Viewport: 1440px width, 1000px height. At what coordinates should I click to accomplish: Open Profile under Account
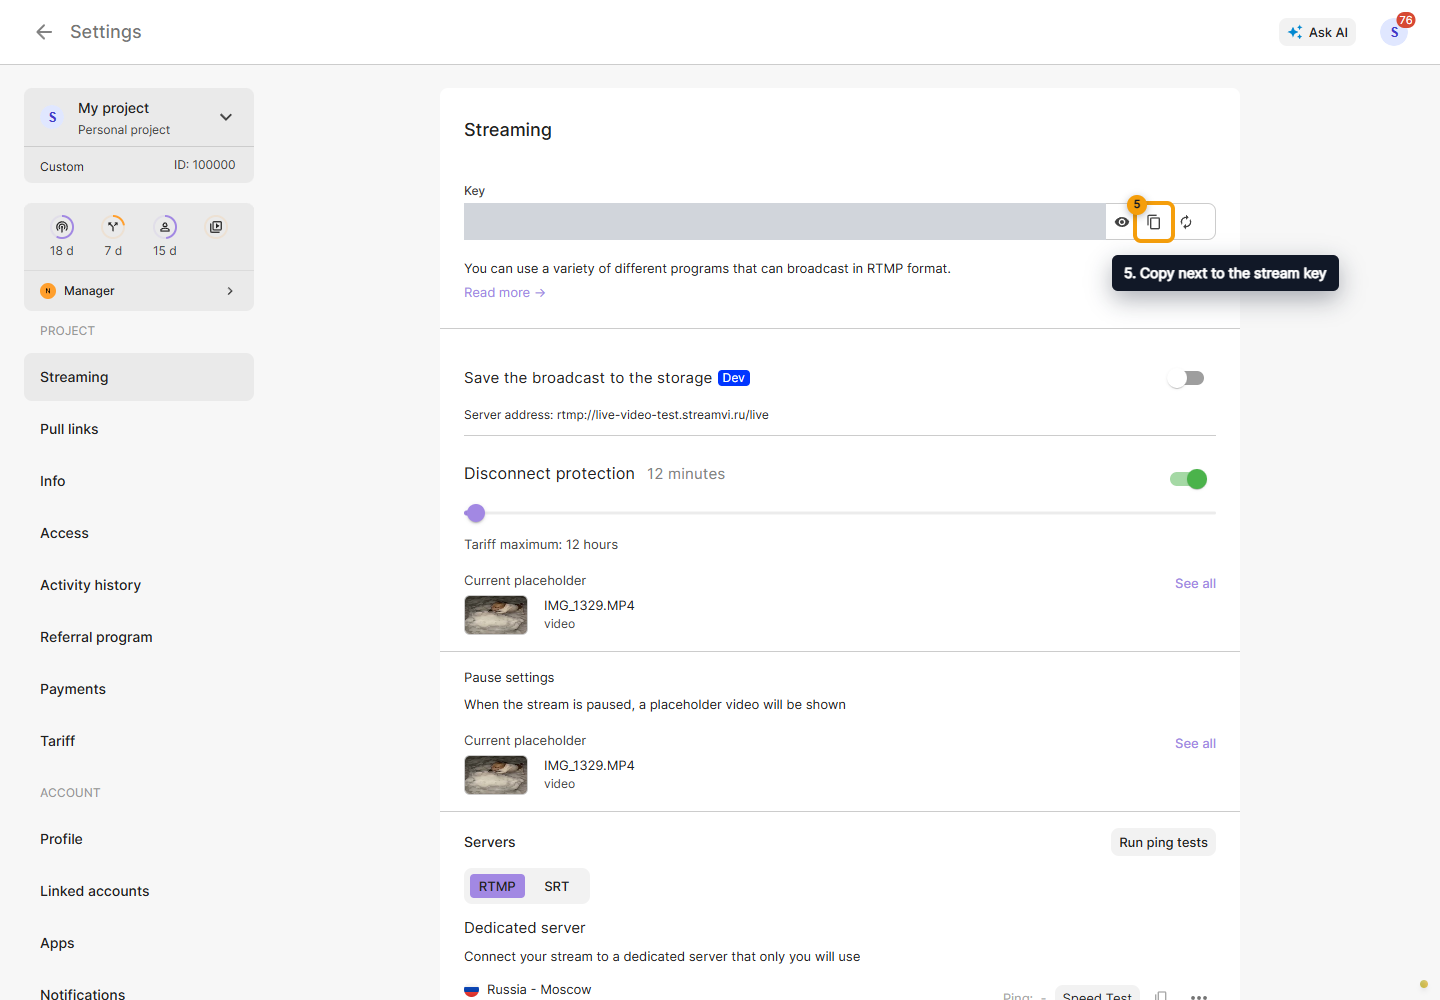click(139, 839)
